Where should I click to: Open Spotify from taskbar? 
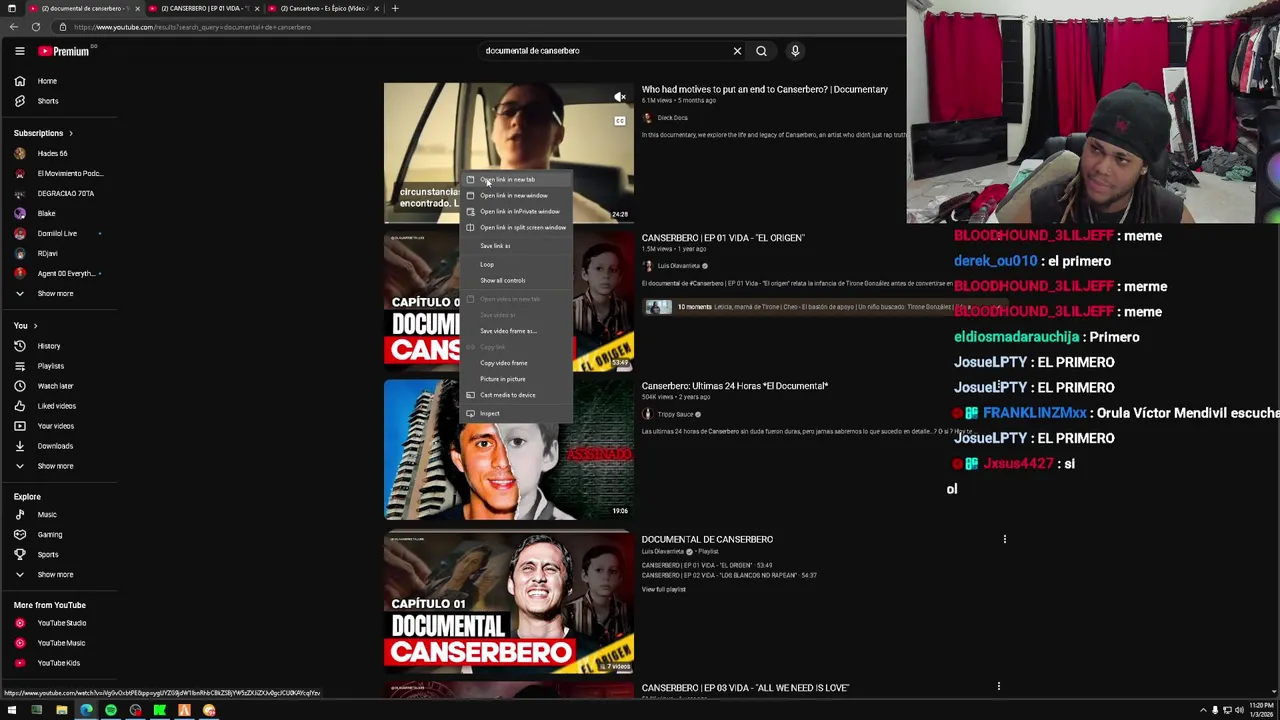110,710
